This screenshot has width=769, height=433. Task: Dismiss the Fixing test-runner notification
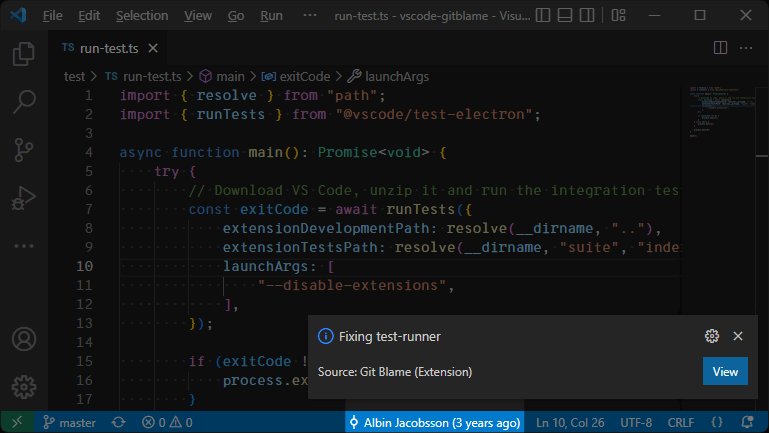coord(738,336)
